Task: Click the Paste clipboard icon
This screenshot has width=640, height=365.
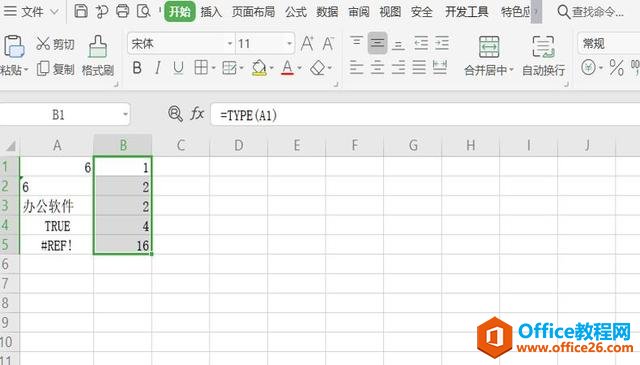Action: click(x=14, y=47)
